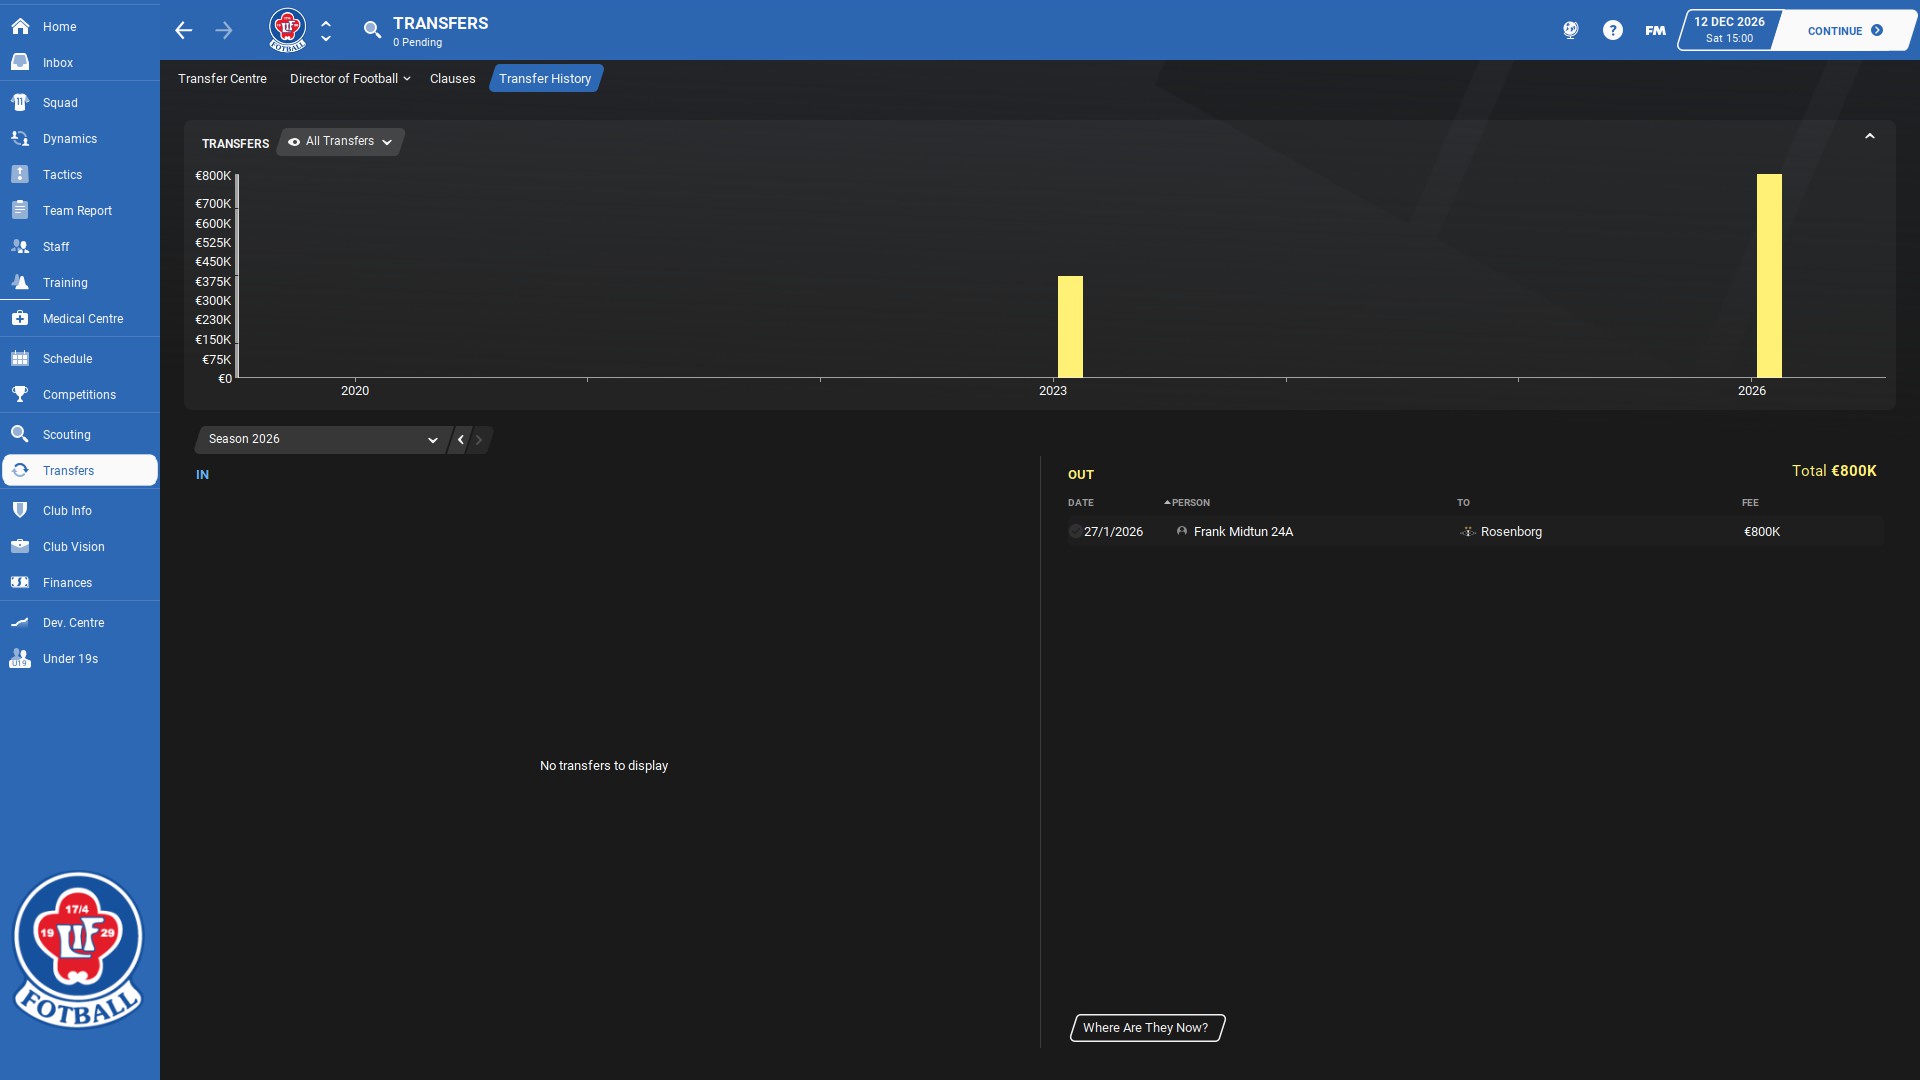This screenshot has width=1920, height=1080.
Task: Sort outgoing transfers by Person column
Action: [1189, 503]
